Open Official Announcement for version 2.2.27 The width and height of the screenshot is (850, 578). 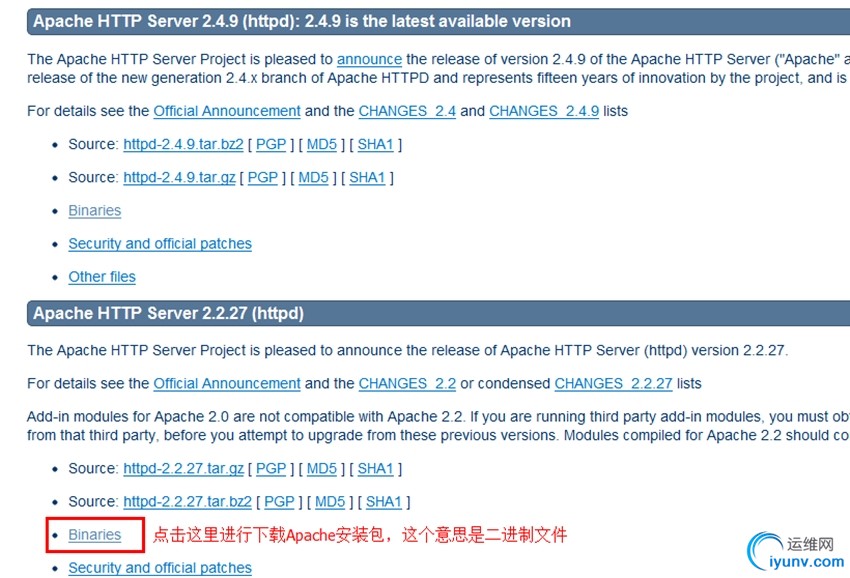click(x=227, y=384)
